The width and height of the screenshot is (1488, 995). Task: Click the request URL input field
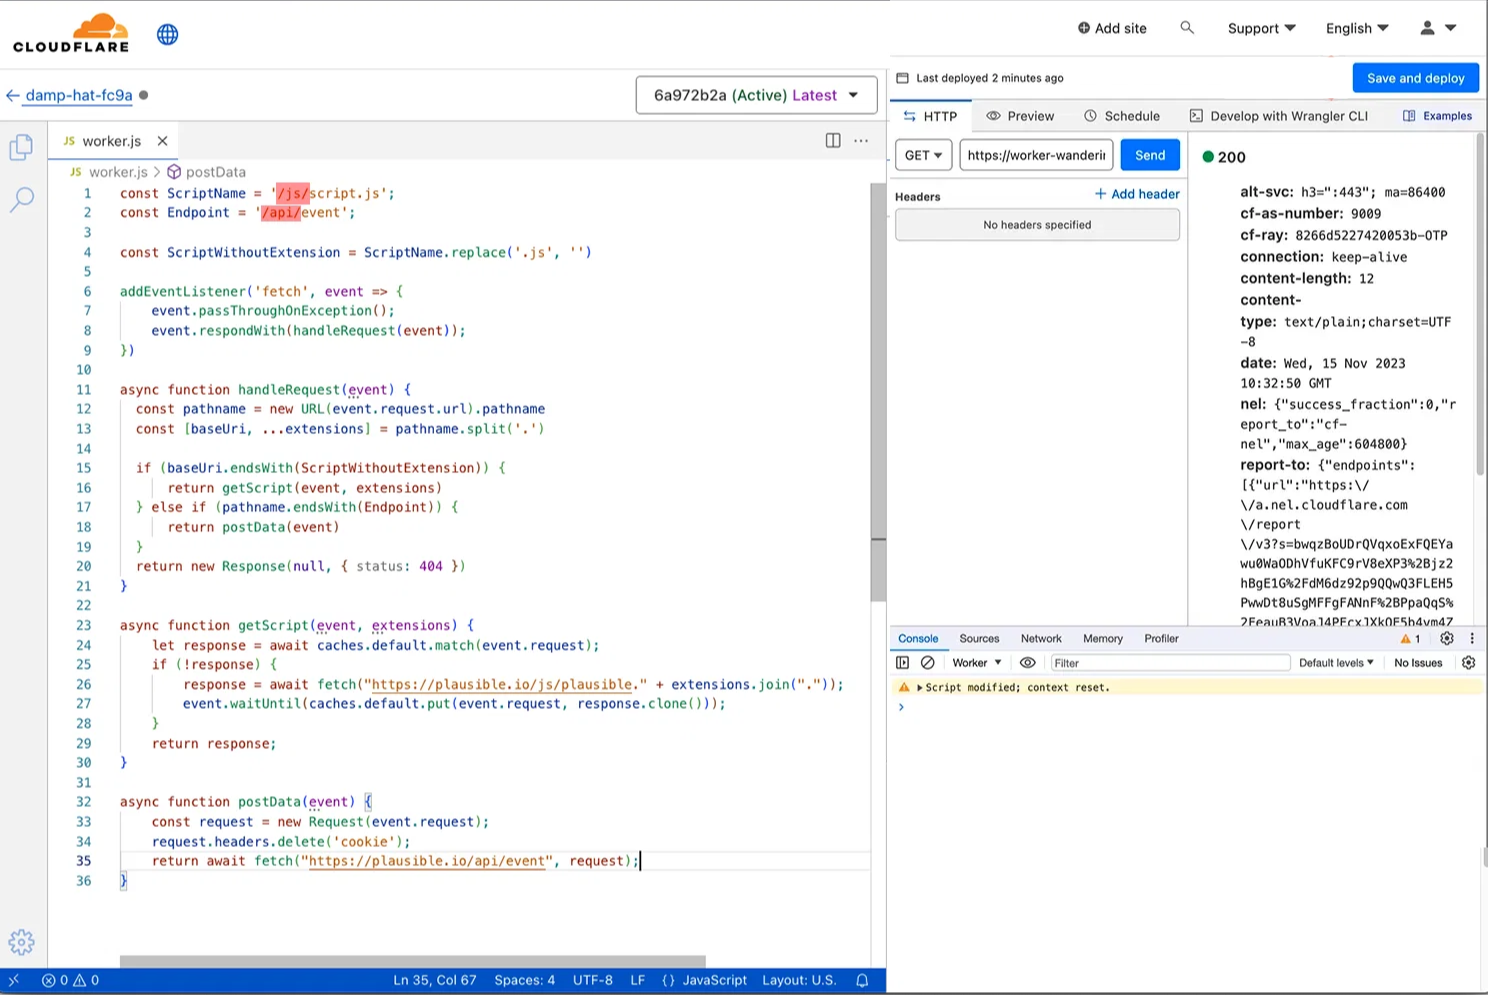1036,155
